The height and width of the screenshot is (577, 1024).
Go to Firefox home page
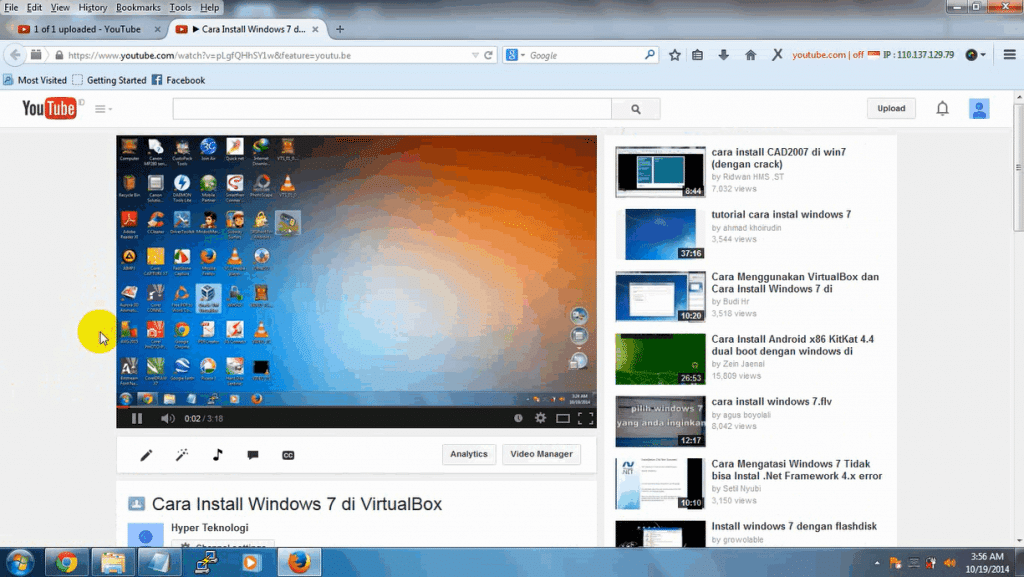click(750, 55)
